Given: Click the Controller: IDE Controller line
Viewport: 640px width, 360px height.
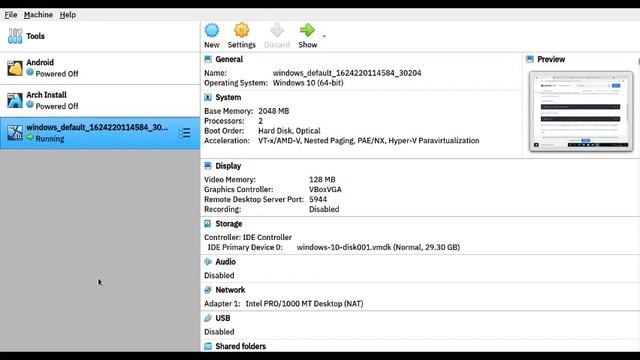Looking at the screenshot, I should pyautogui.click(x=248, y=237).
